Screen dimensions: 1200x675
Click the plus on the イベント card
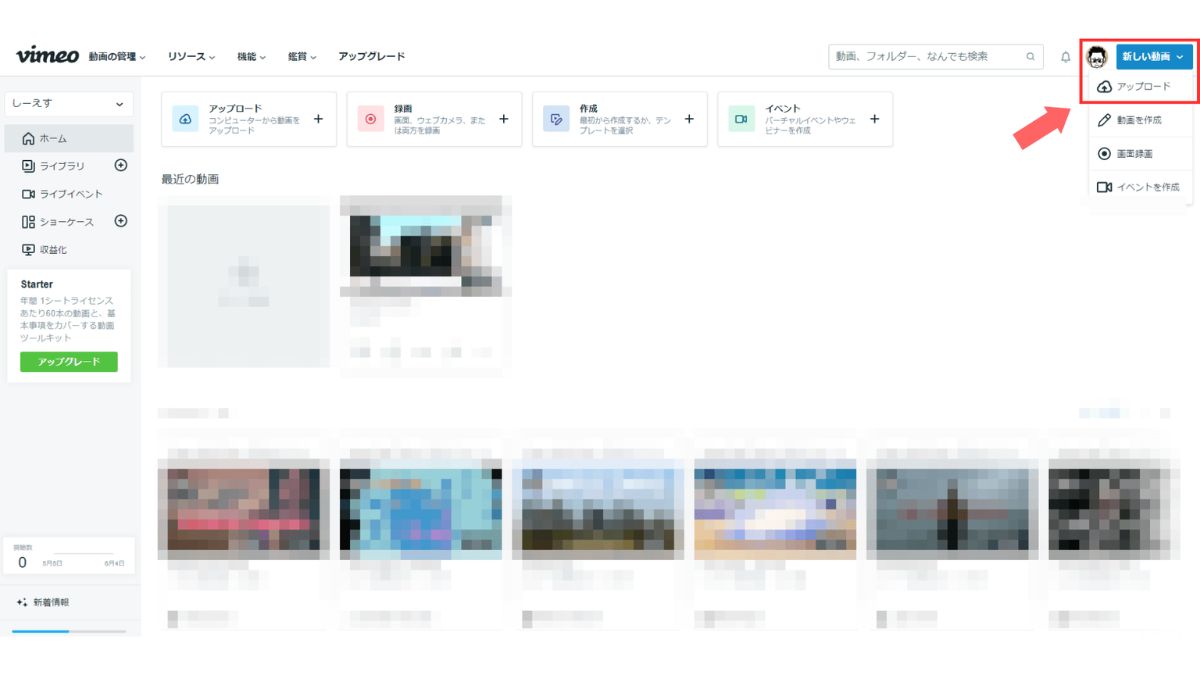tap(874, 119)
